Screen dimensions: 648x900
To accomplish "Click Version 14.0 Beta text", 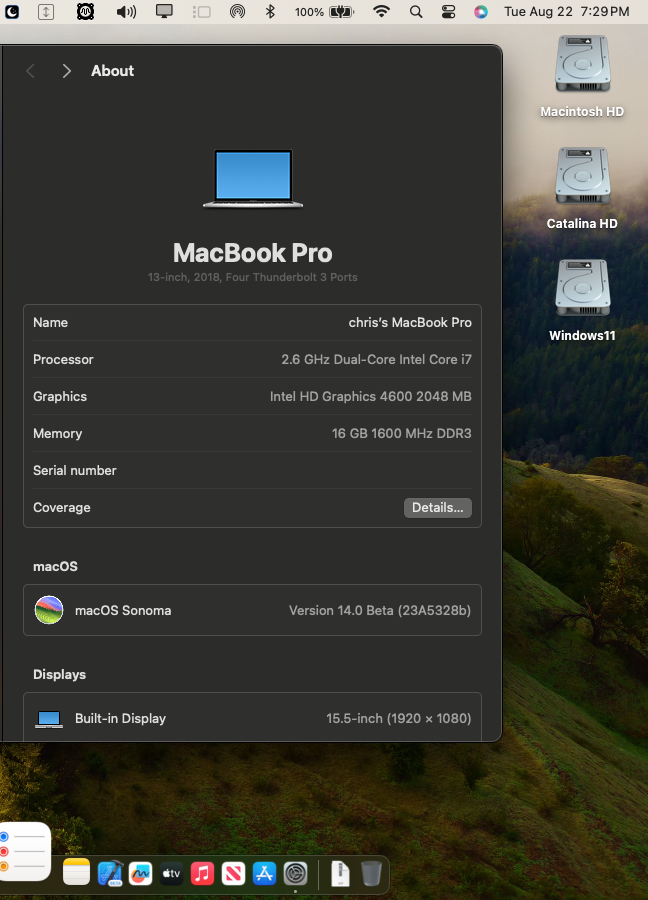I will coord(380,611).
